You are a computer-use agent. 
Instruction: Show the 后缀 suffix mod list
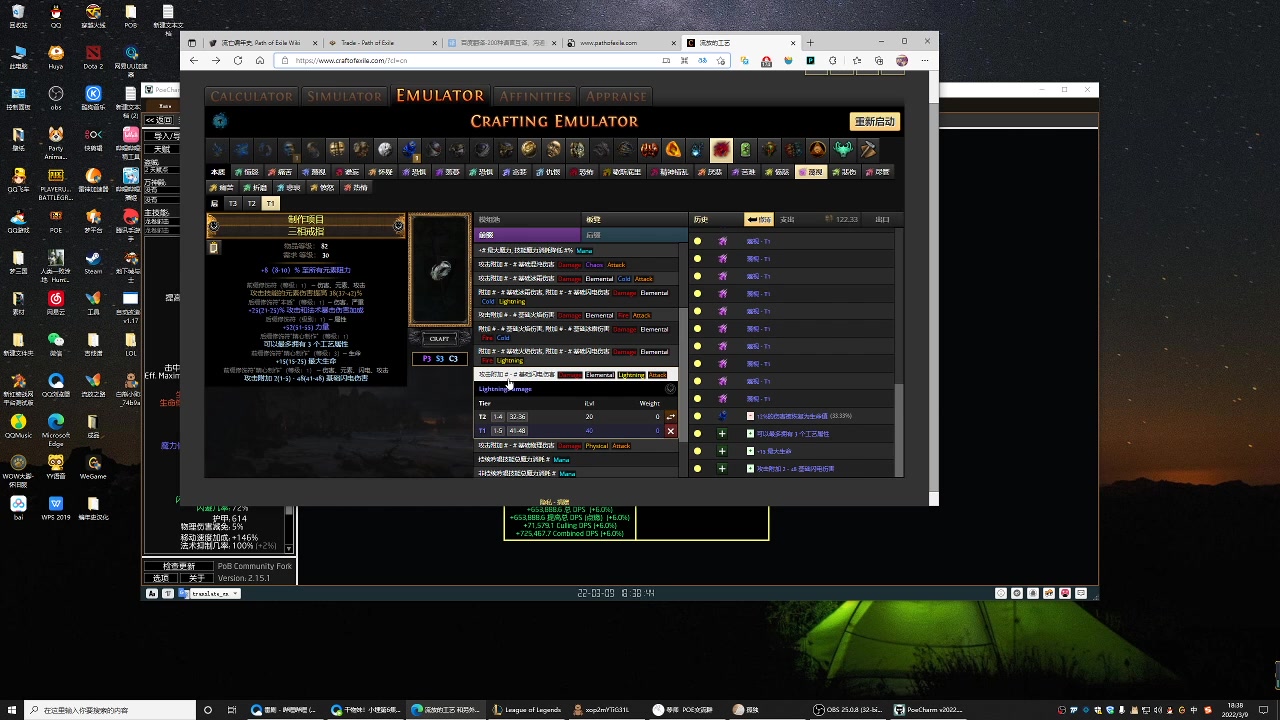(x=635, y=235)
